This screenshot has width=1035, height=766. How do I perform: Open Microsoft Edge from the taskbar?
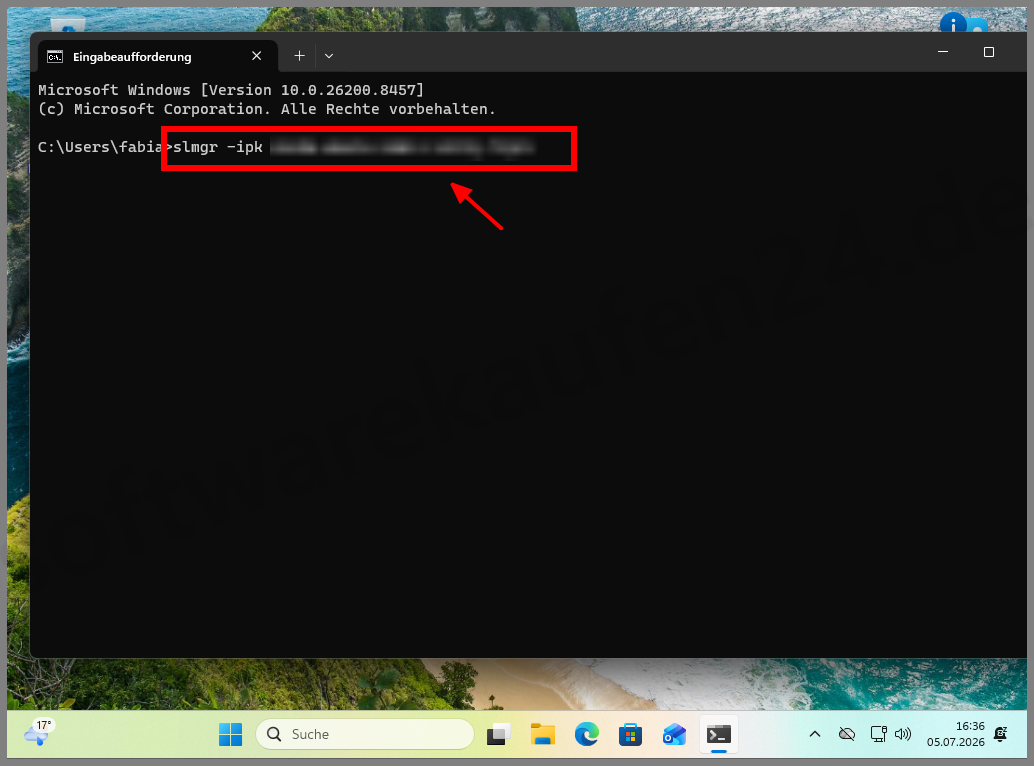pyautogui.click(x=587, y=734)
